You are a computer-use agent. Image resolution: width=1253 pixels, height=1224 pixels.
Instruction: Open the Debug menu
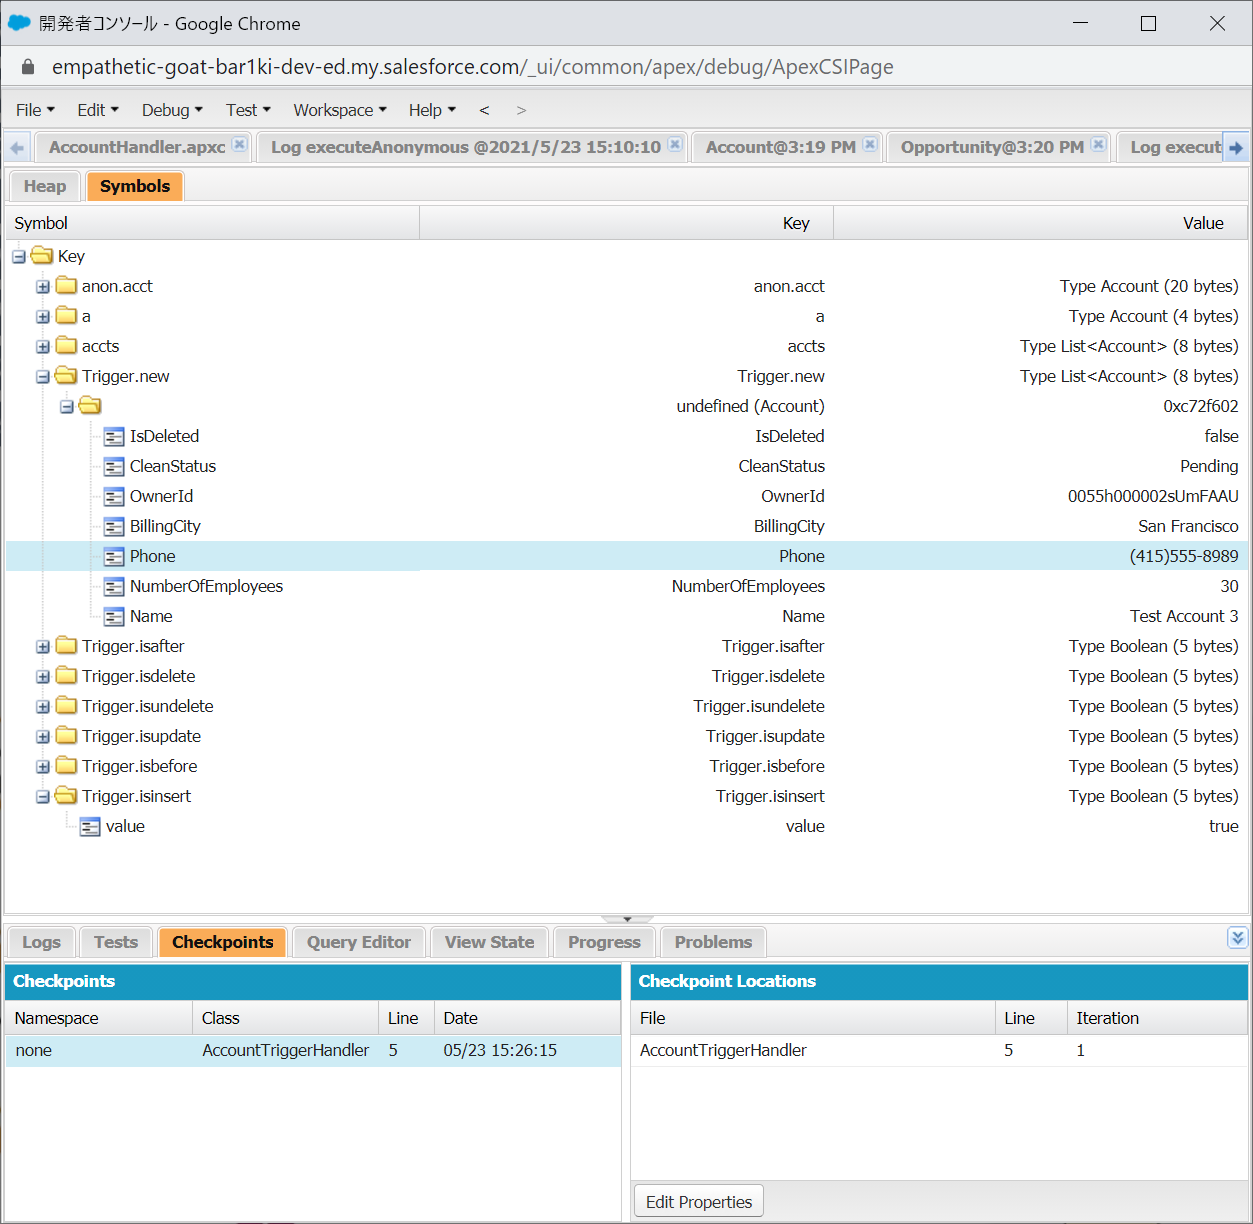tap(172, 110)
